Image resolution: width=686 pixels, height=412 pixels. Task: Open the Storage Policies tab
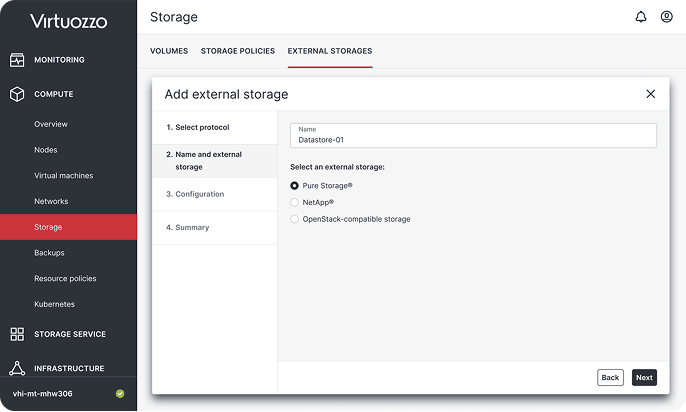point(238,51)
